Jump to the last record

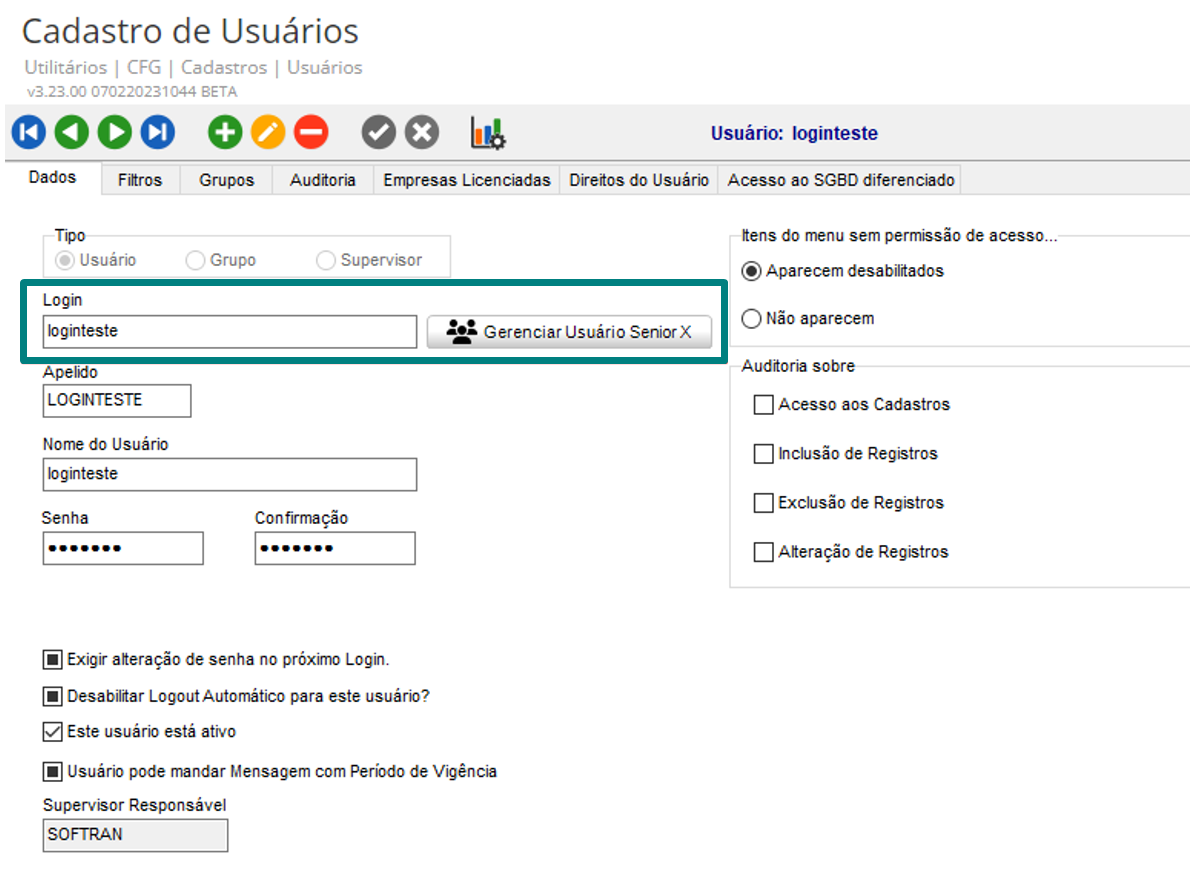pos(157,132)
